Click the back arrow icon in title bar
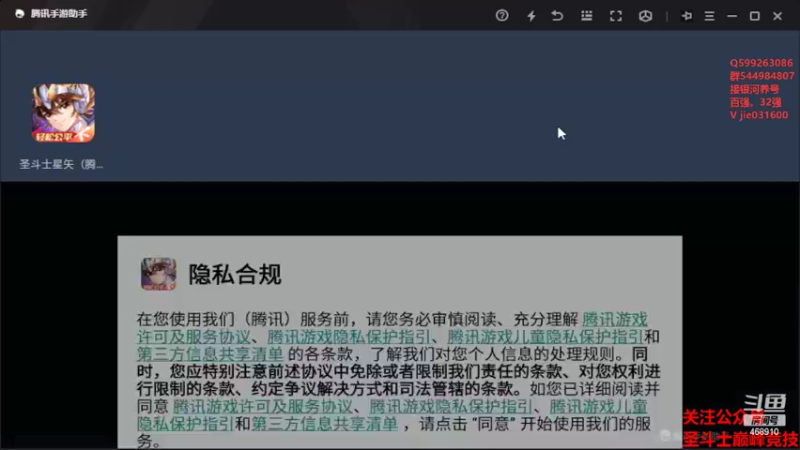Viewport: 800px width, 450px height. (557, 16)
